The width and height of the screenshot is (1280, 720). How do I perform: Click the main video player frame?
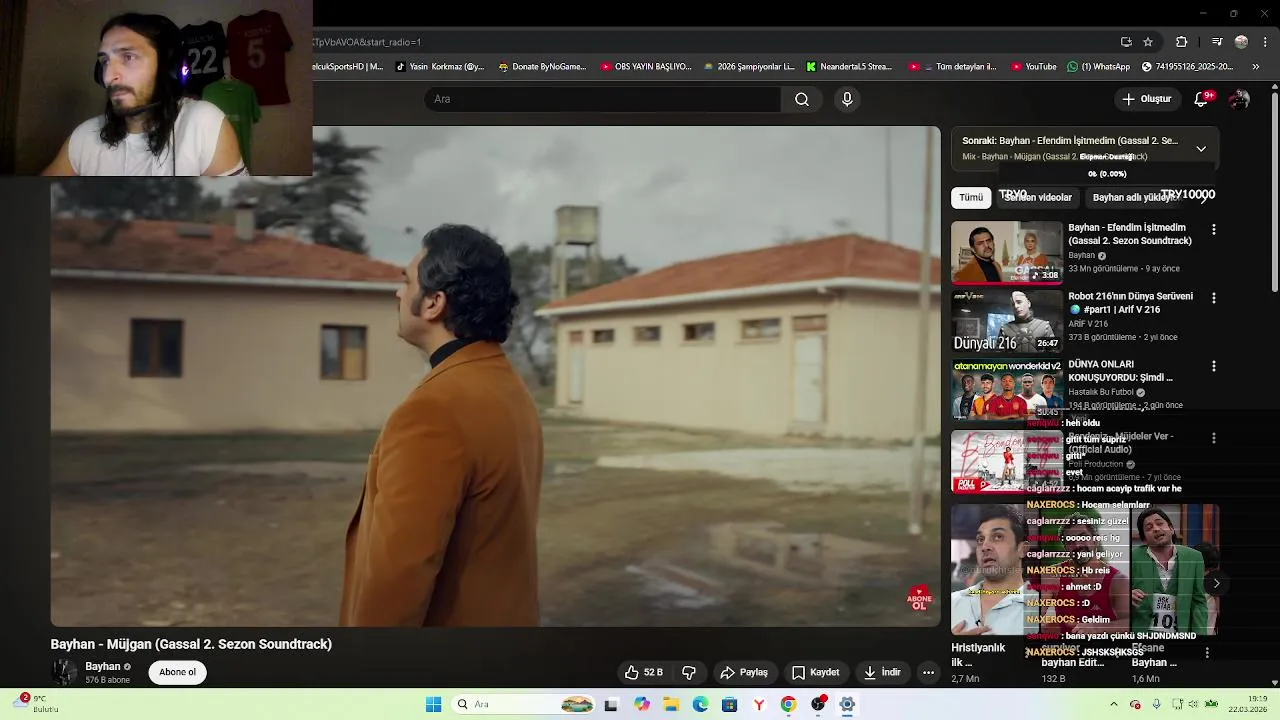495,376
